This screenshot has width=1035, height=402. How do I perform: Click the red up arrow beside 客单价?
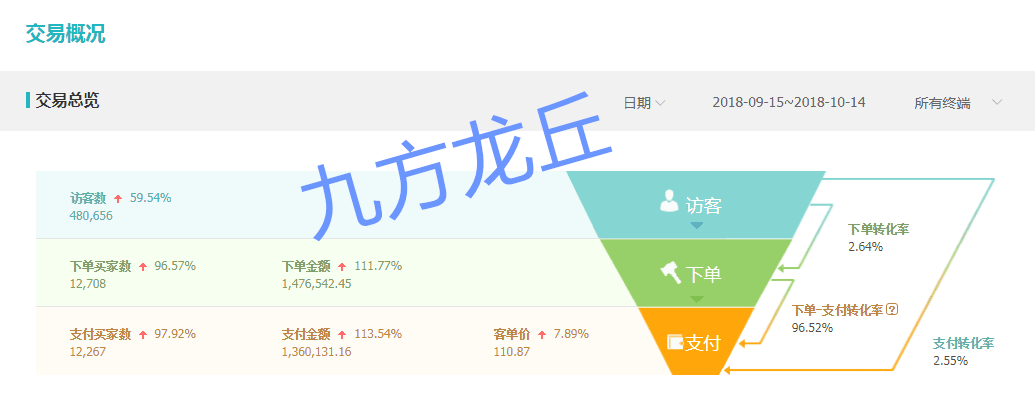542,334
